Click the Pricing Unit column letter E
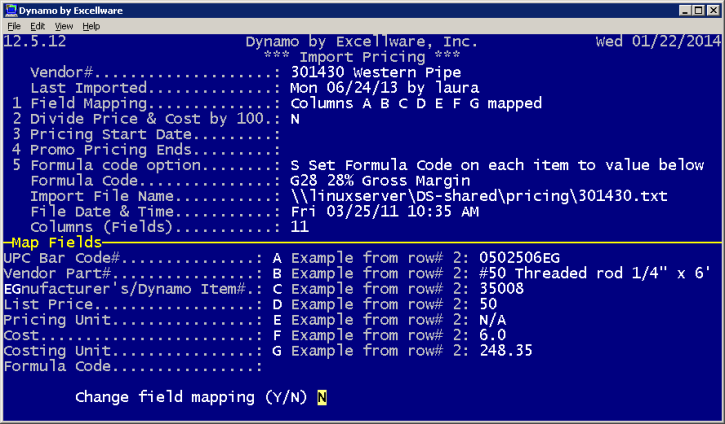 (x=277, y=320)
